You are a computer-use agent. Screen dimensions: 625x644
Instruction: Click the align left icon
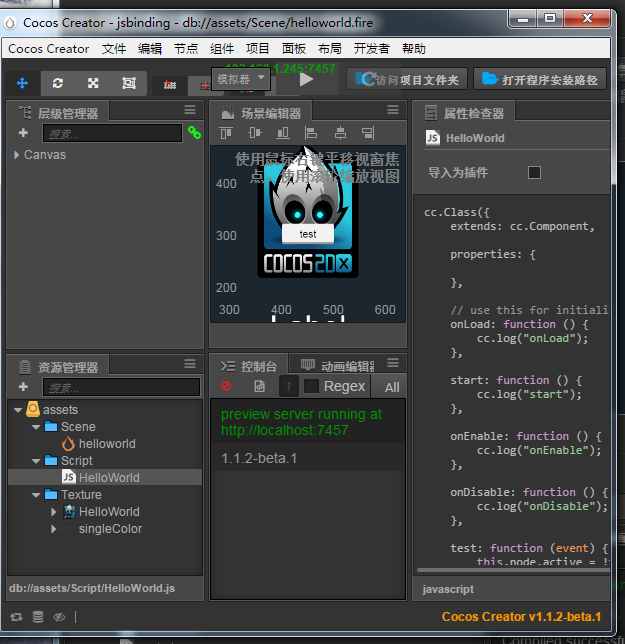point(311,133)
